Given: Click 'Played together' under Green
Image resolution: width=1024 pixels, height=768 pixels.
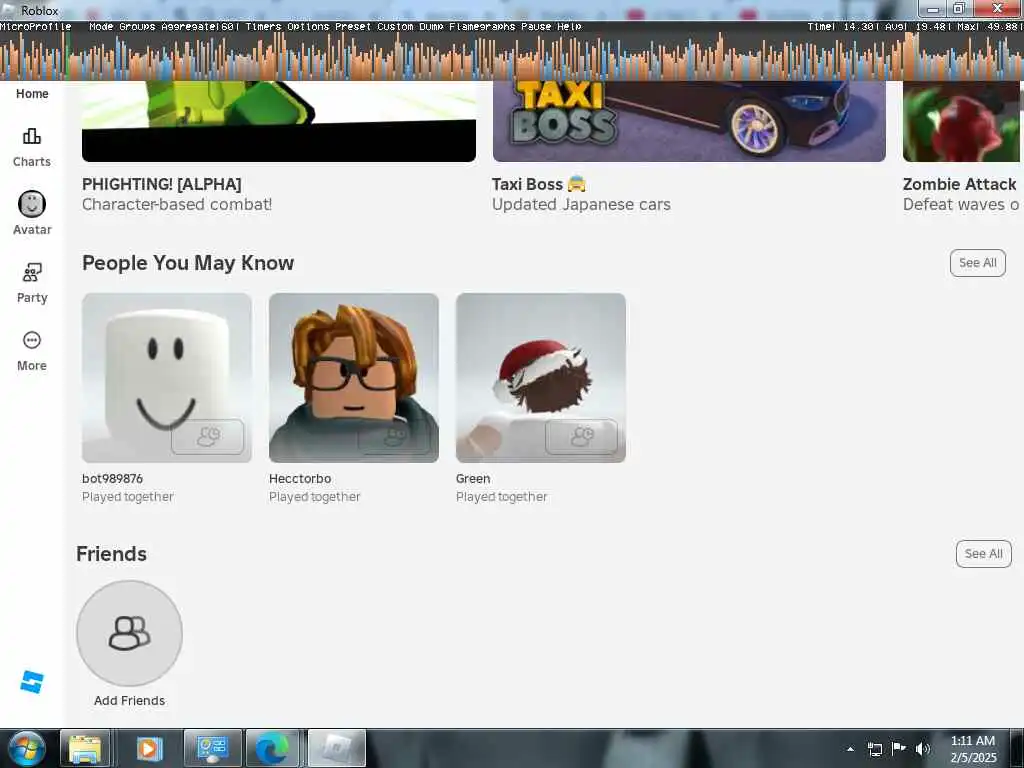Looking at the screenshot, I should (x=502, y=497).
